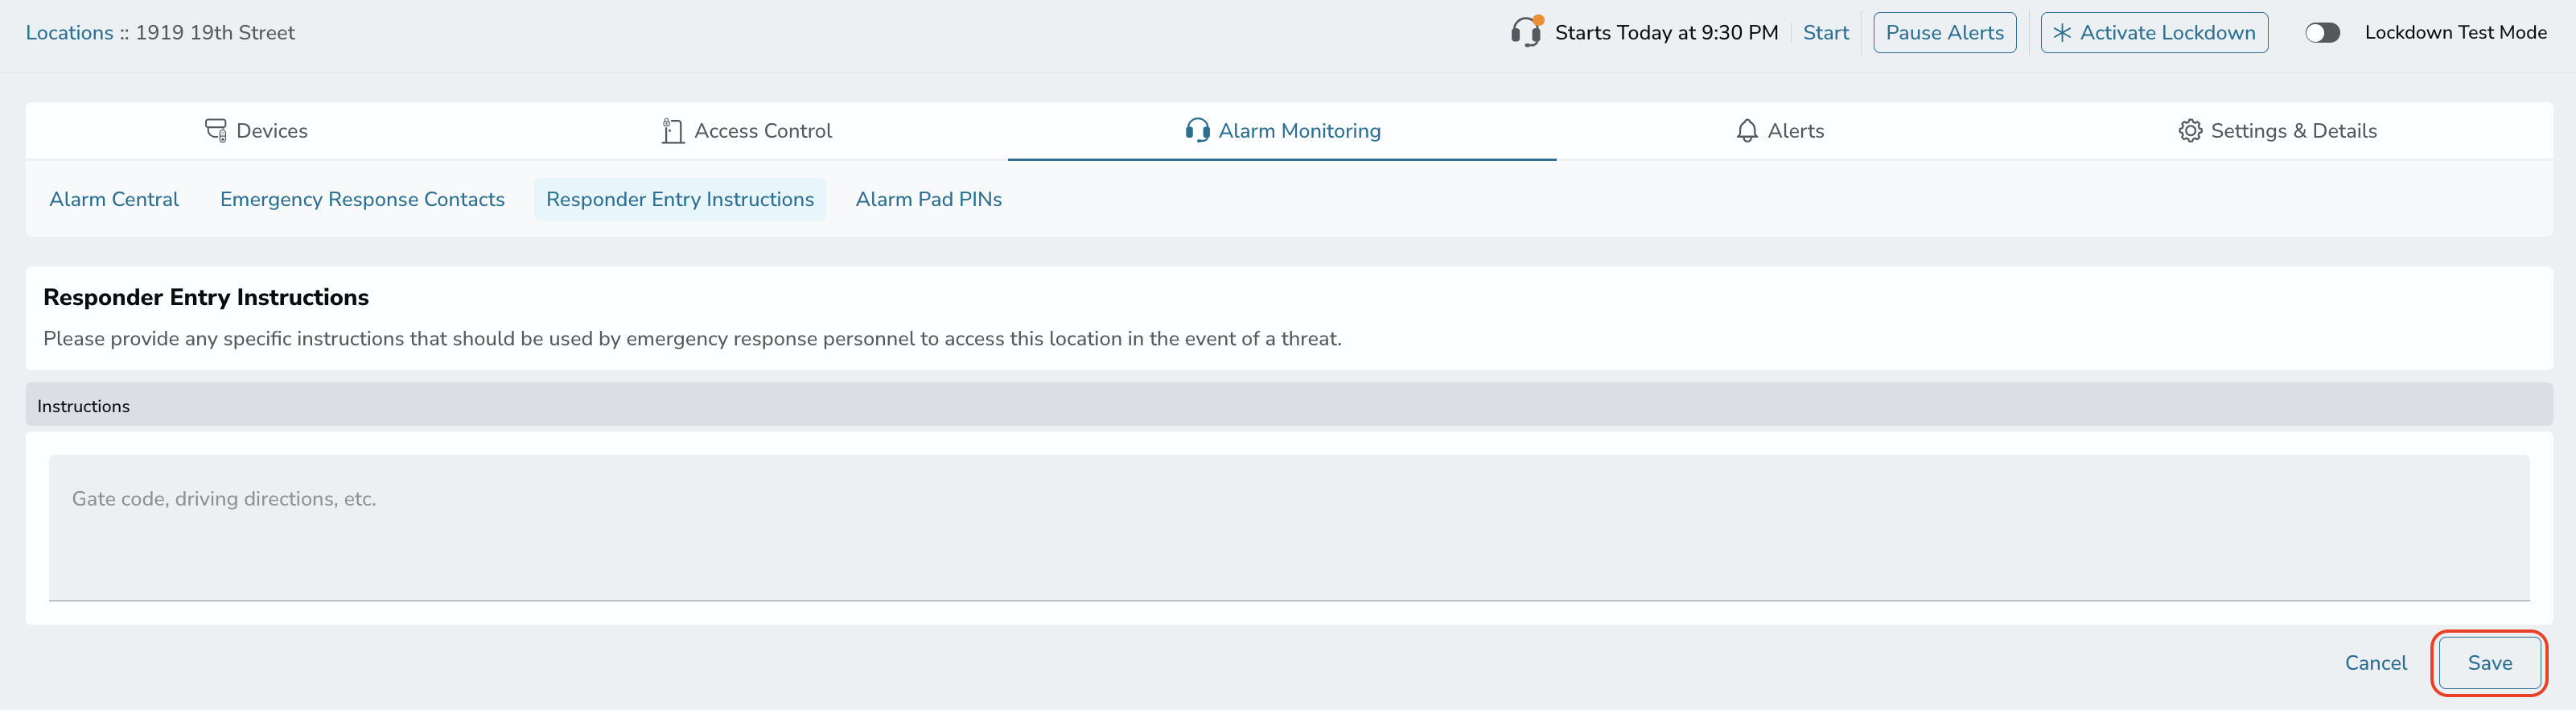2576x710 pixels.
Task: Click the Pause Alerts button
Action: [x=1945, y=33]
